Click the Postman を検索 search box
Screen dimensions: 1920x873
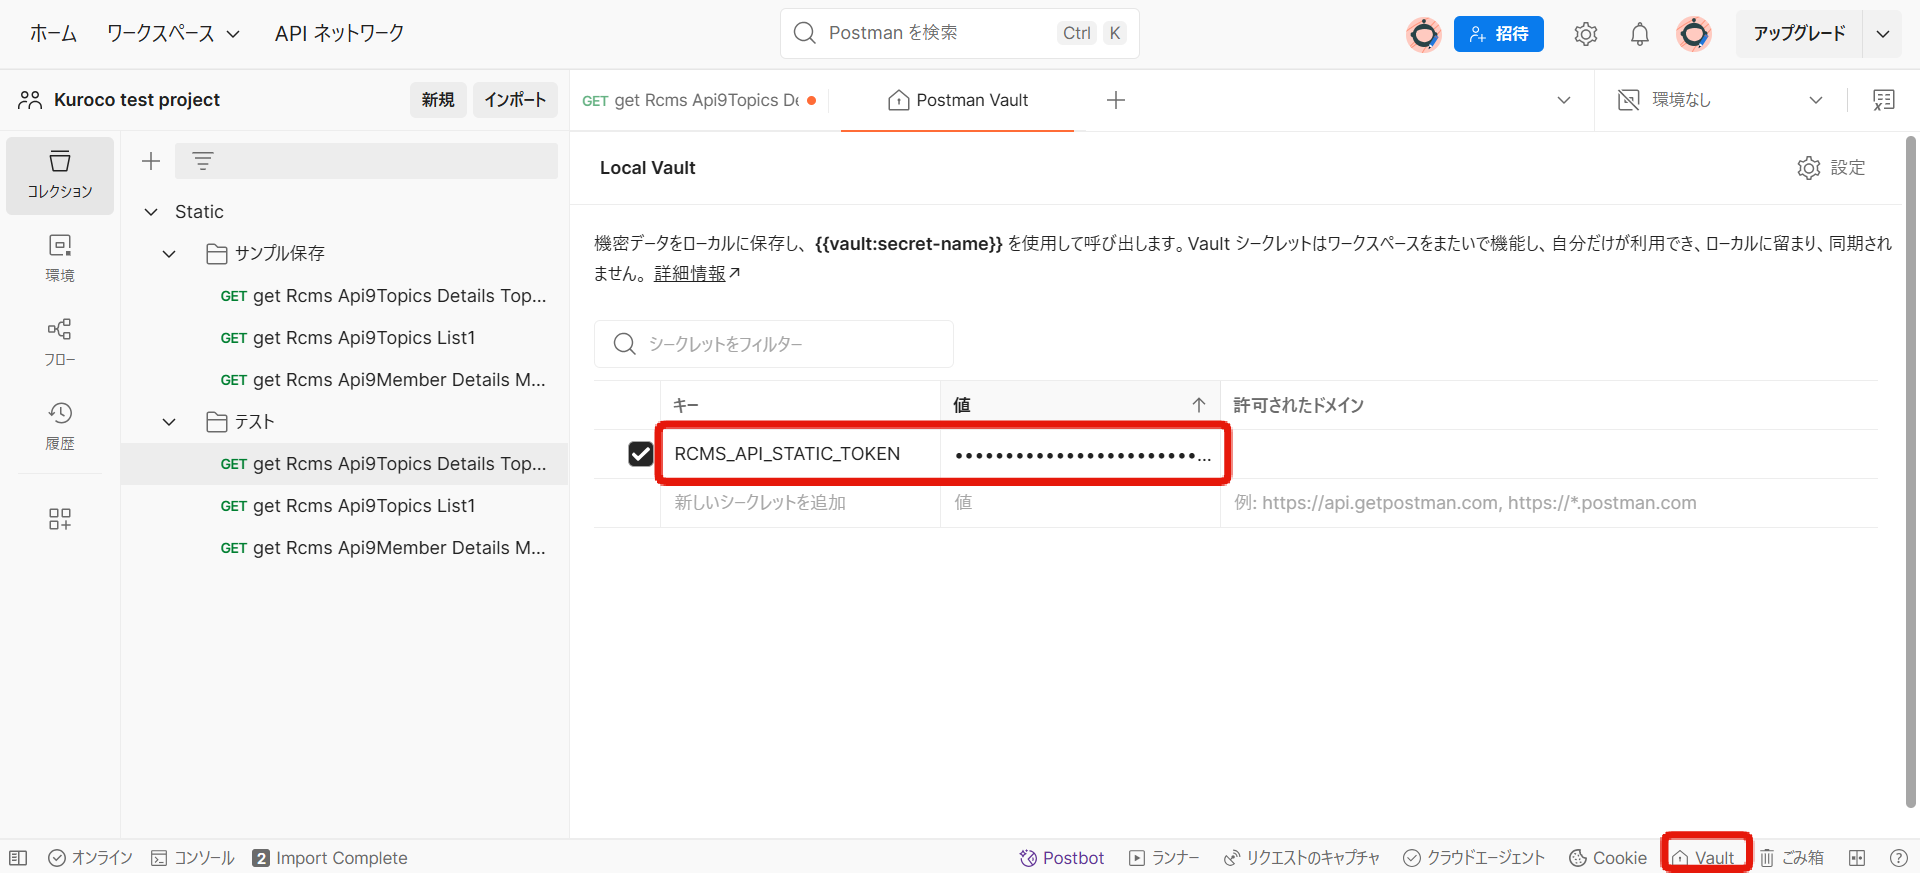click(x=959, y=33)
